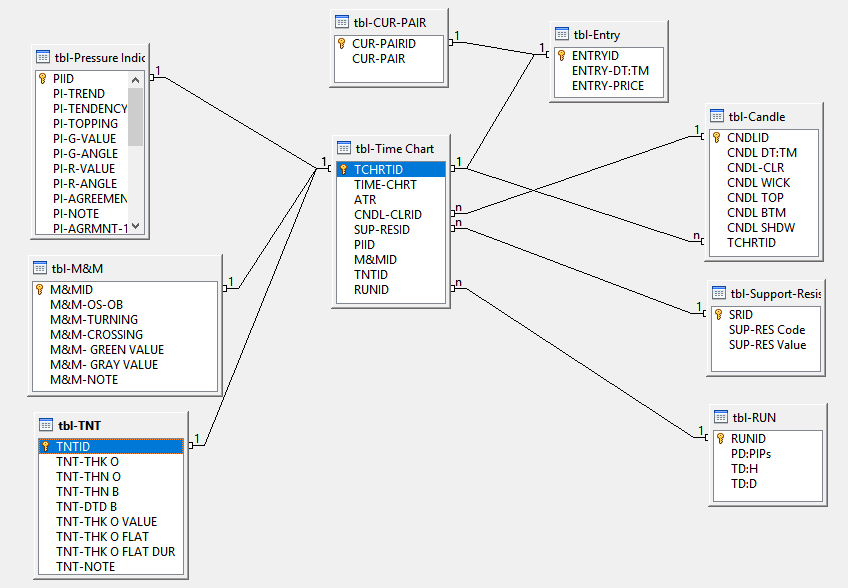Viewport: 848px width, 588px height.
Task: Click the key icon beside M&MID
Action: [40, 289]
